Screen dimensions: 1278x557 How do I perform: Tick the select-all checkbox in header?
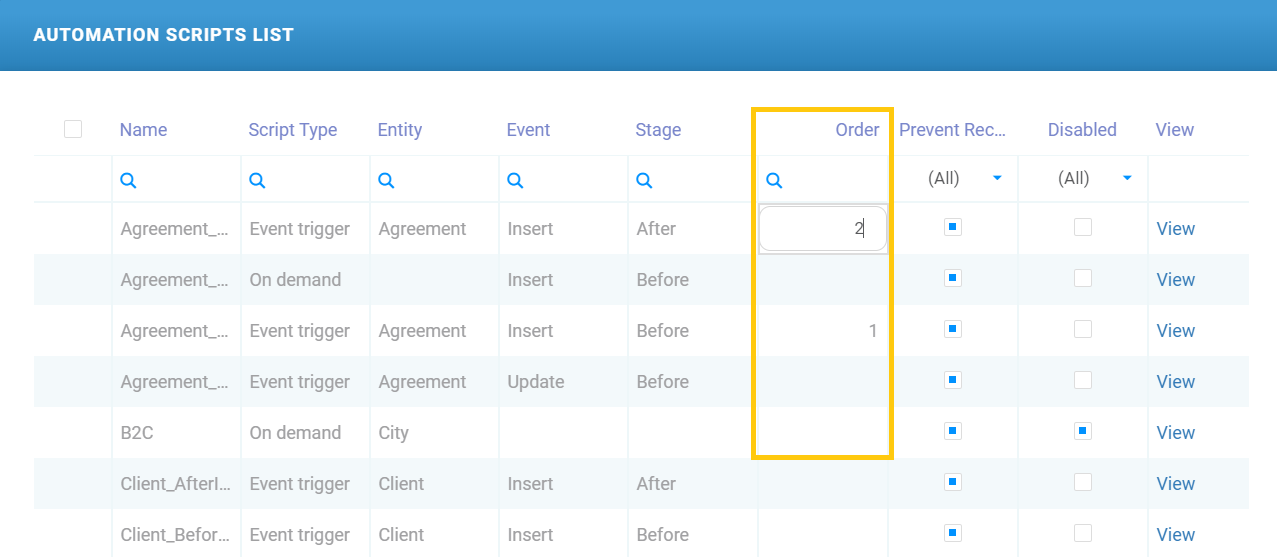click(73, 129)
